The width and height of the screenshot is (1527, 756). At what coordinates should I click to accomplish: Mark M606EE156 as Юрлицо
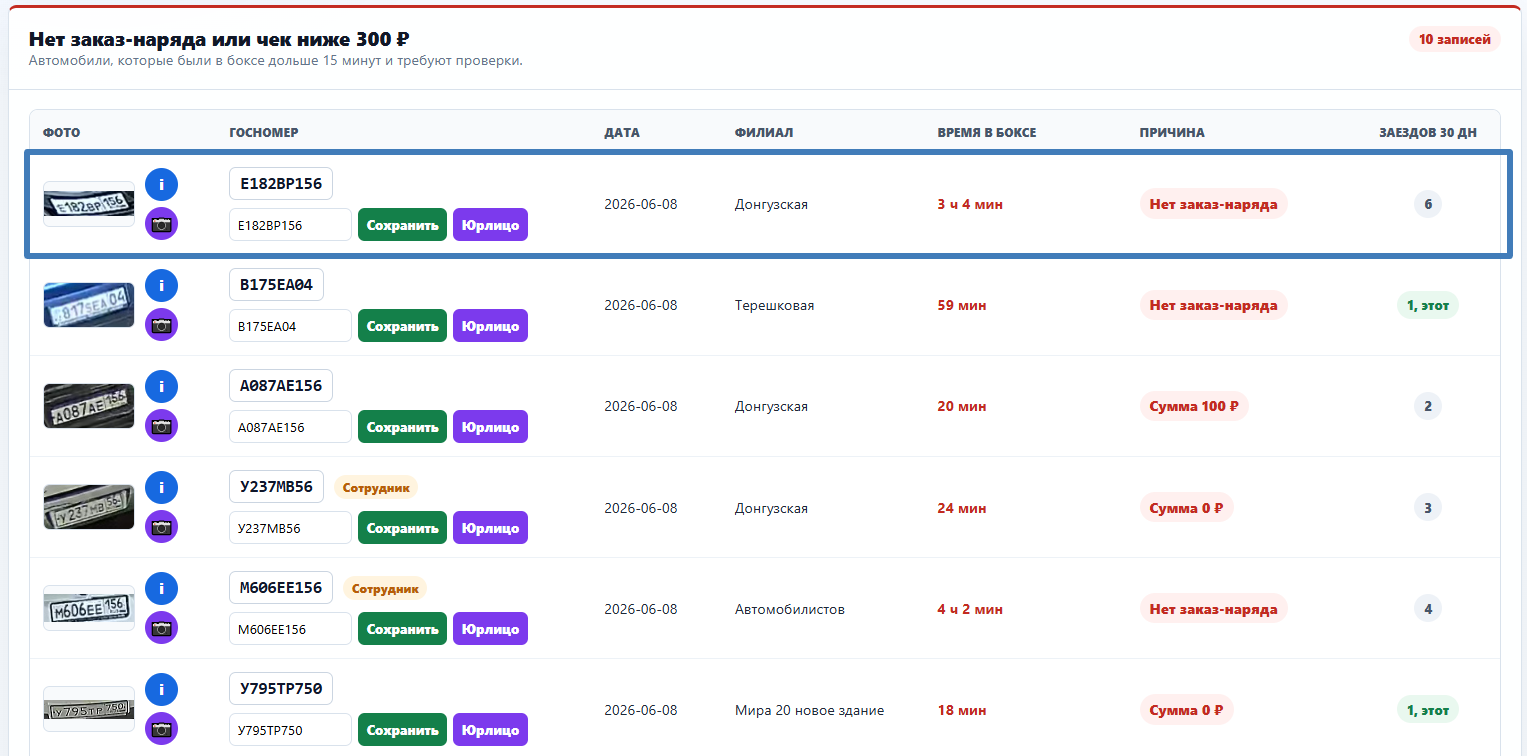coord(490,629)
